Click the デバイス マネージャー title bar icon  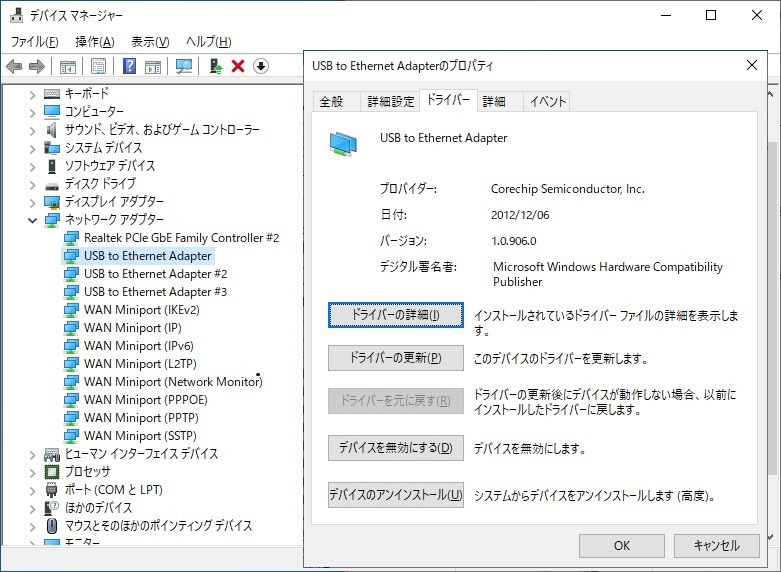click(16, 15)
